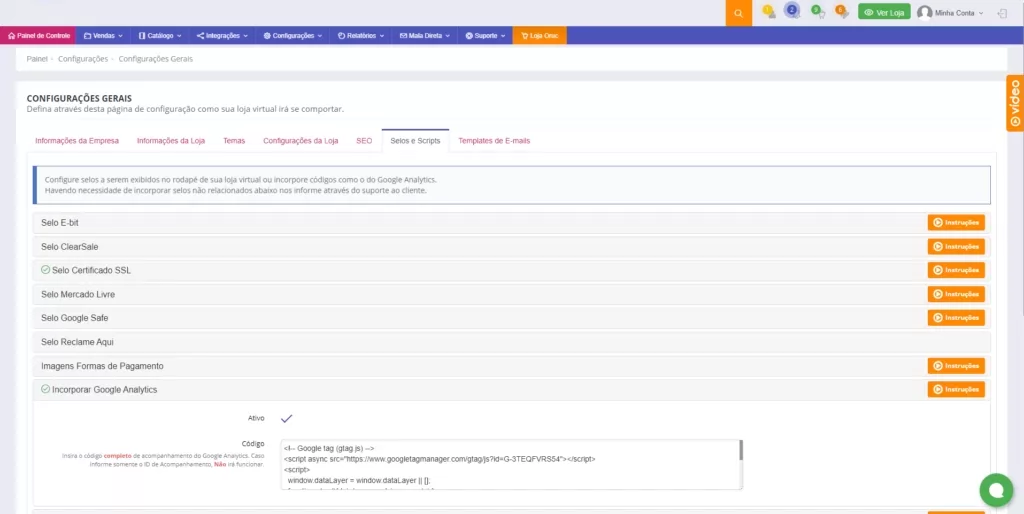Toggle the Ativo checkmark for Google Analytics

tap(286, 419)
